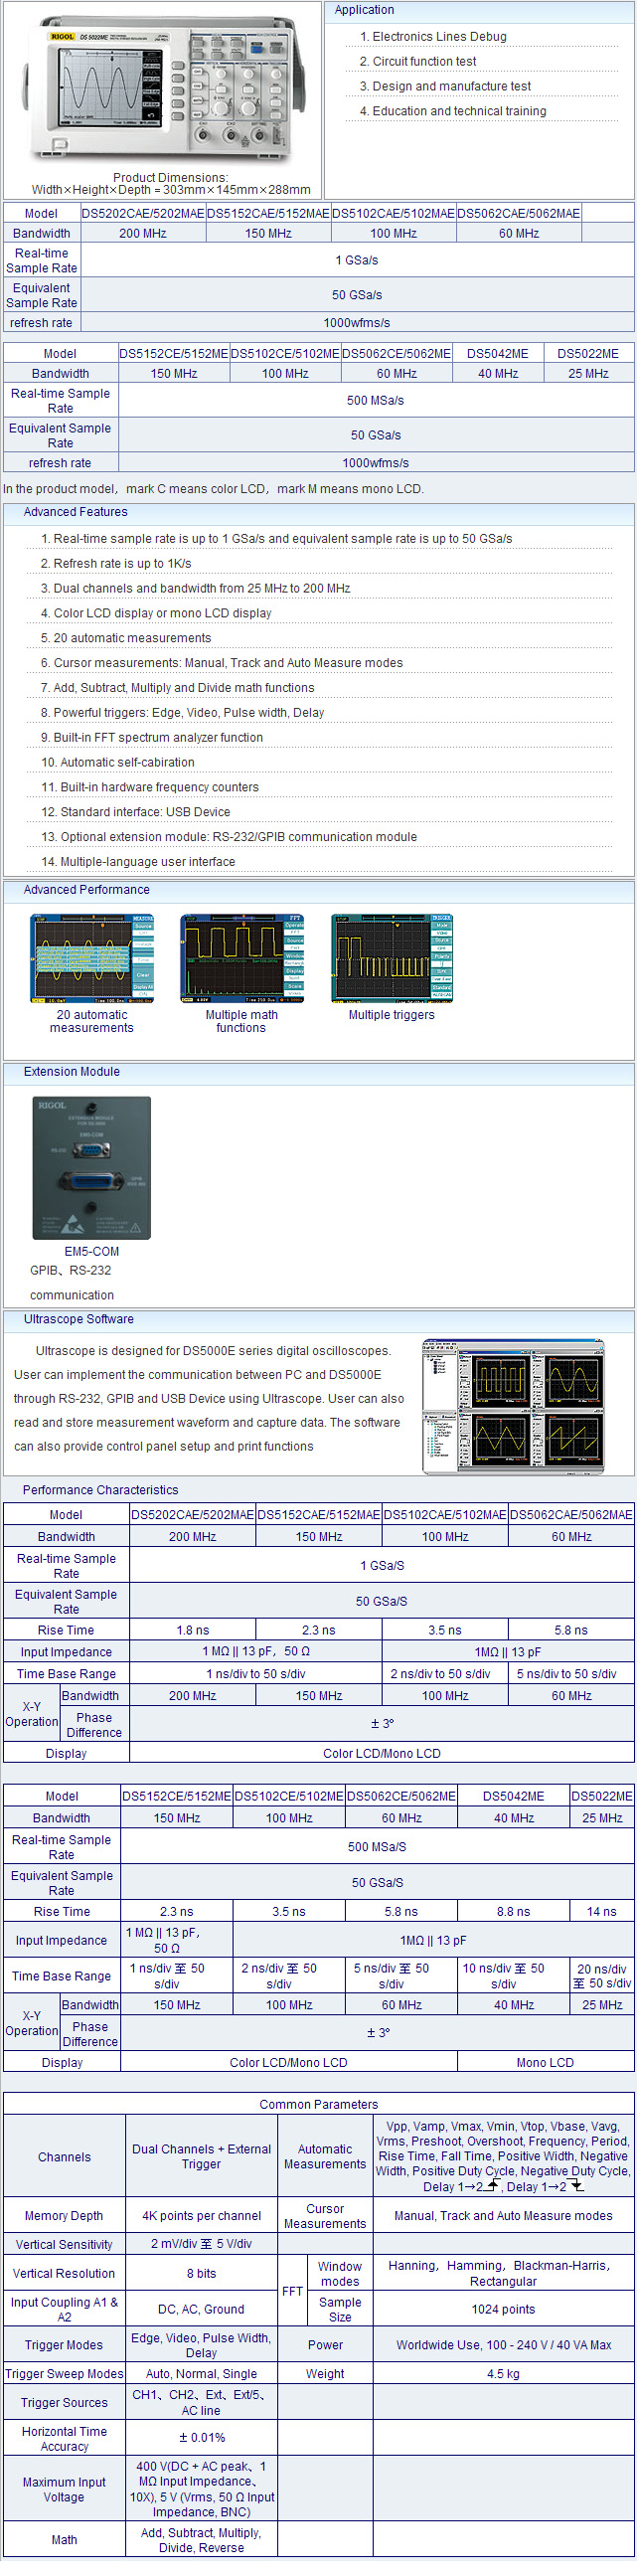Click the '1 MΩ || 13 pF、50 Ω' Input Impedance cell in the four-model performance table
This screenshot has width=637, height=2576.
tap(256, 1652)
